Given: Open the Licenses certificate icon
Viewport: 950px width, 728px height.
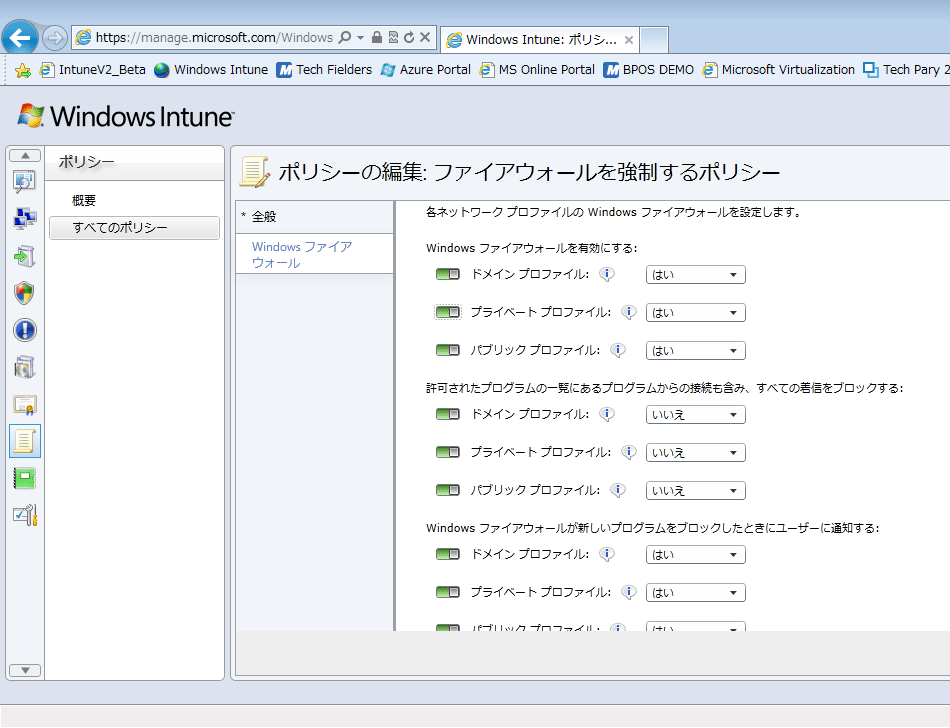Looking at the screenshot, I should pos(25,405).
